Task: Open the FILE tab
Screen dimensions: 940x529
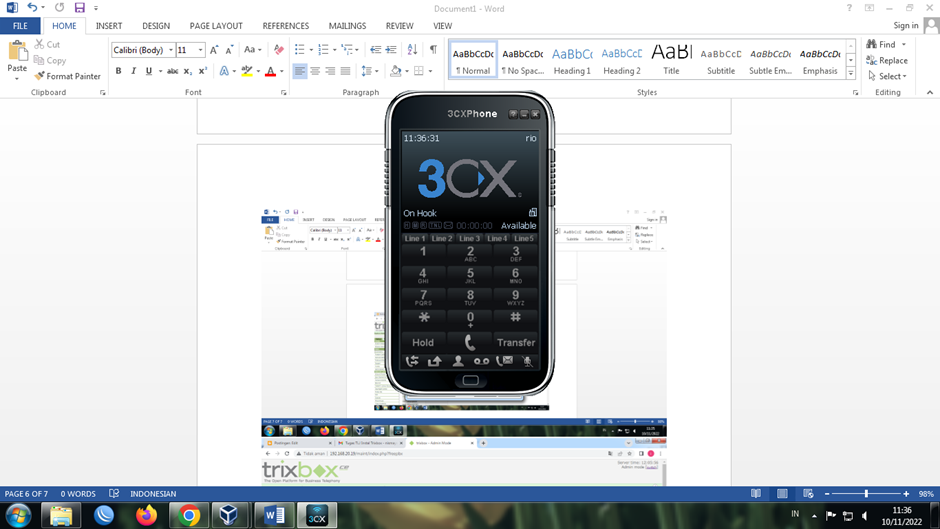Action: coord(20,26)
